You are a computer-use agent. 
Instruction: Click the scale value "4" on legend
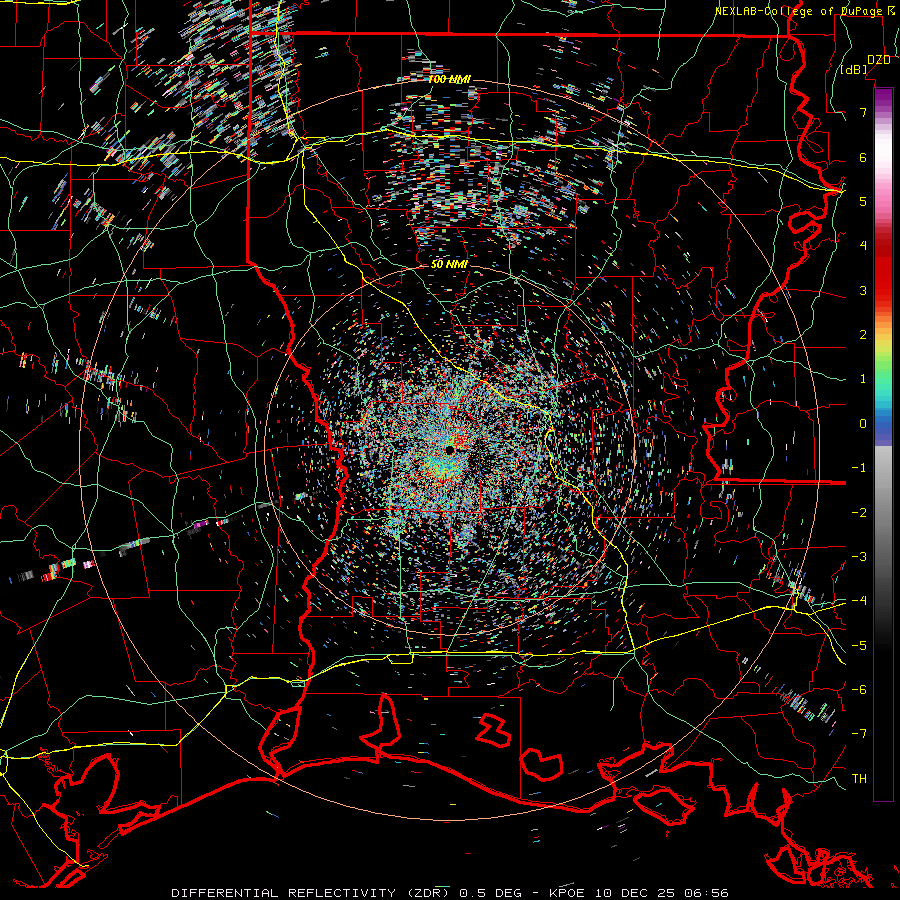pos(863,246)
